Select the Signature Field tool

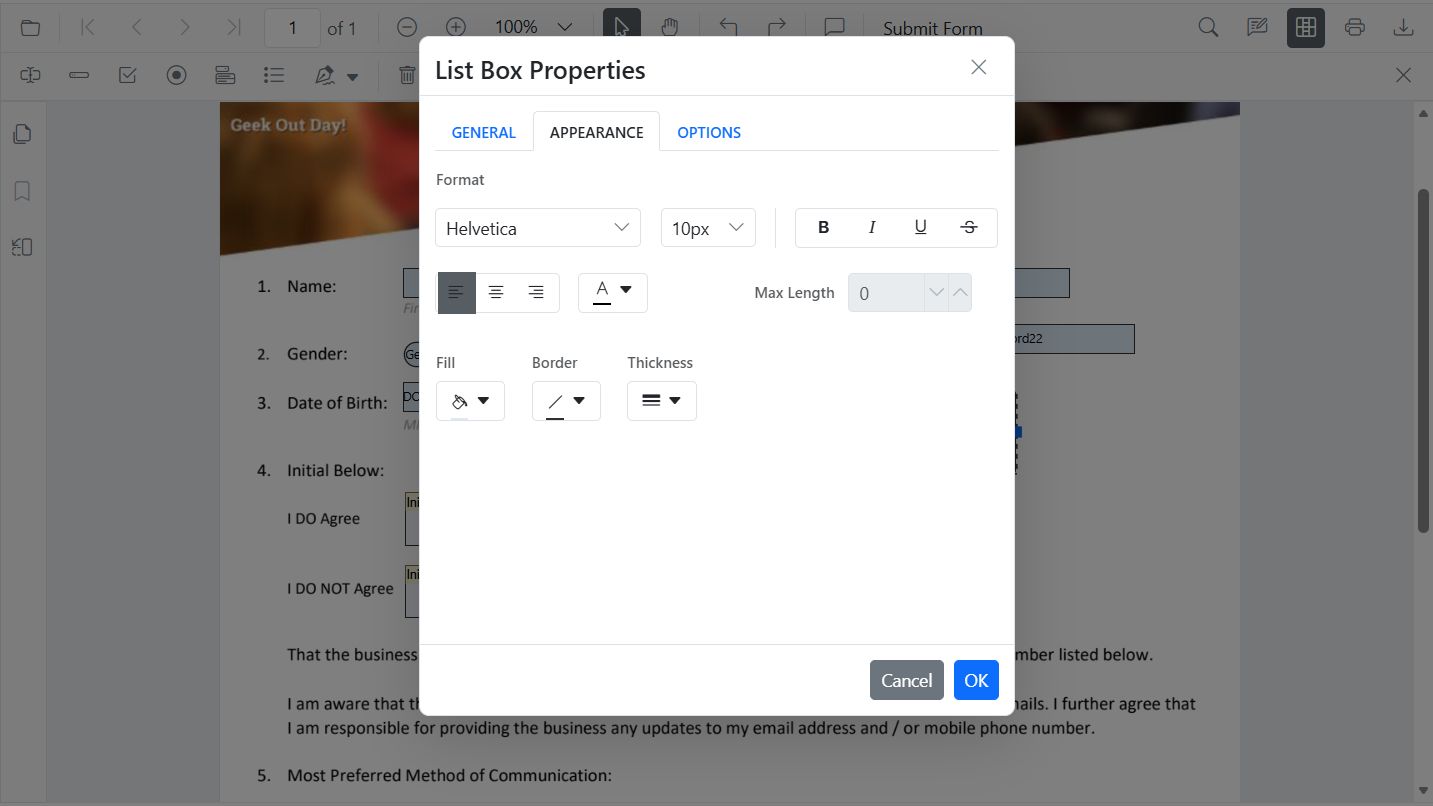322,75
